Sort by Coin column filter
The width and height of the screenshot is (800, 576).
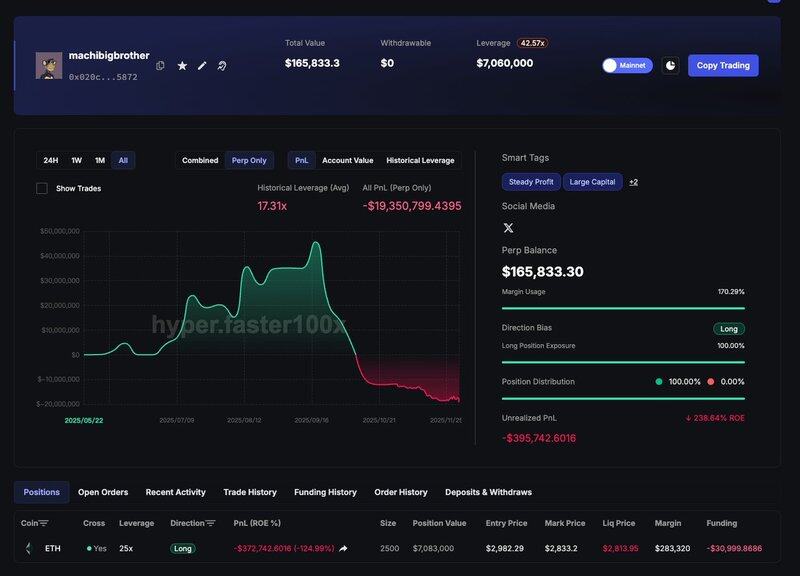(43, 523)
